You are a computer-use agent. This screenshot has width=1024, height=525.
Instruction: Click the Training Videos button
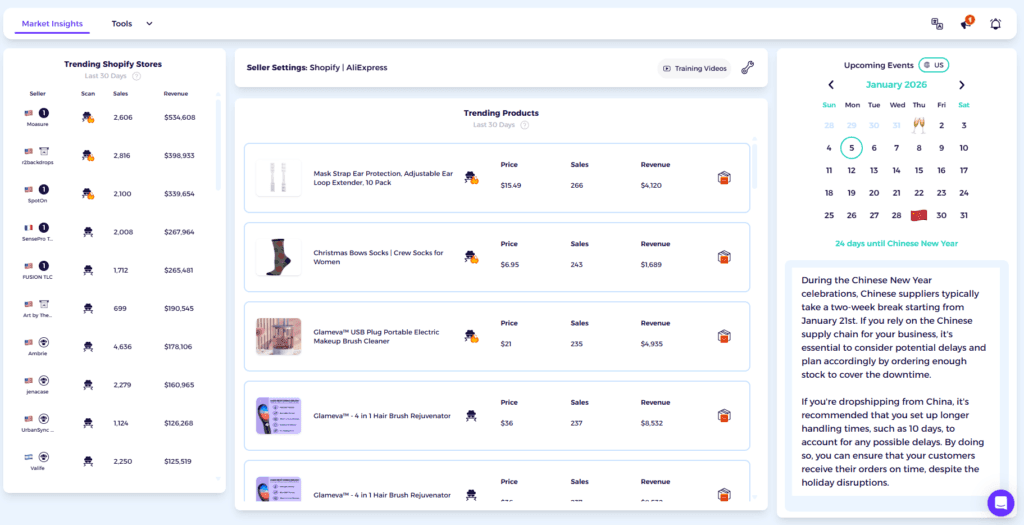point(694,68)
